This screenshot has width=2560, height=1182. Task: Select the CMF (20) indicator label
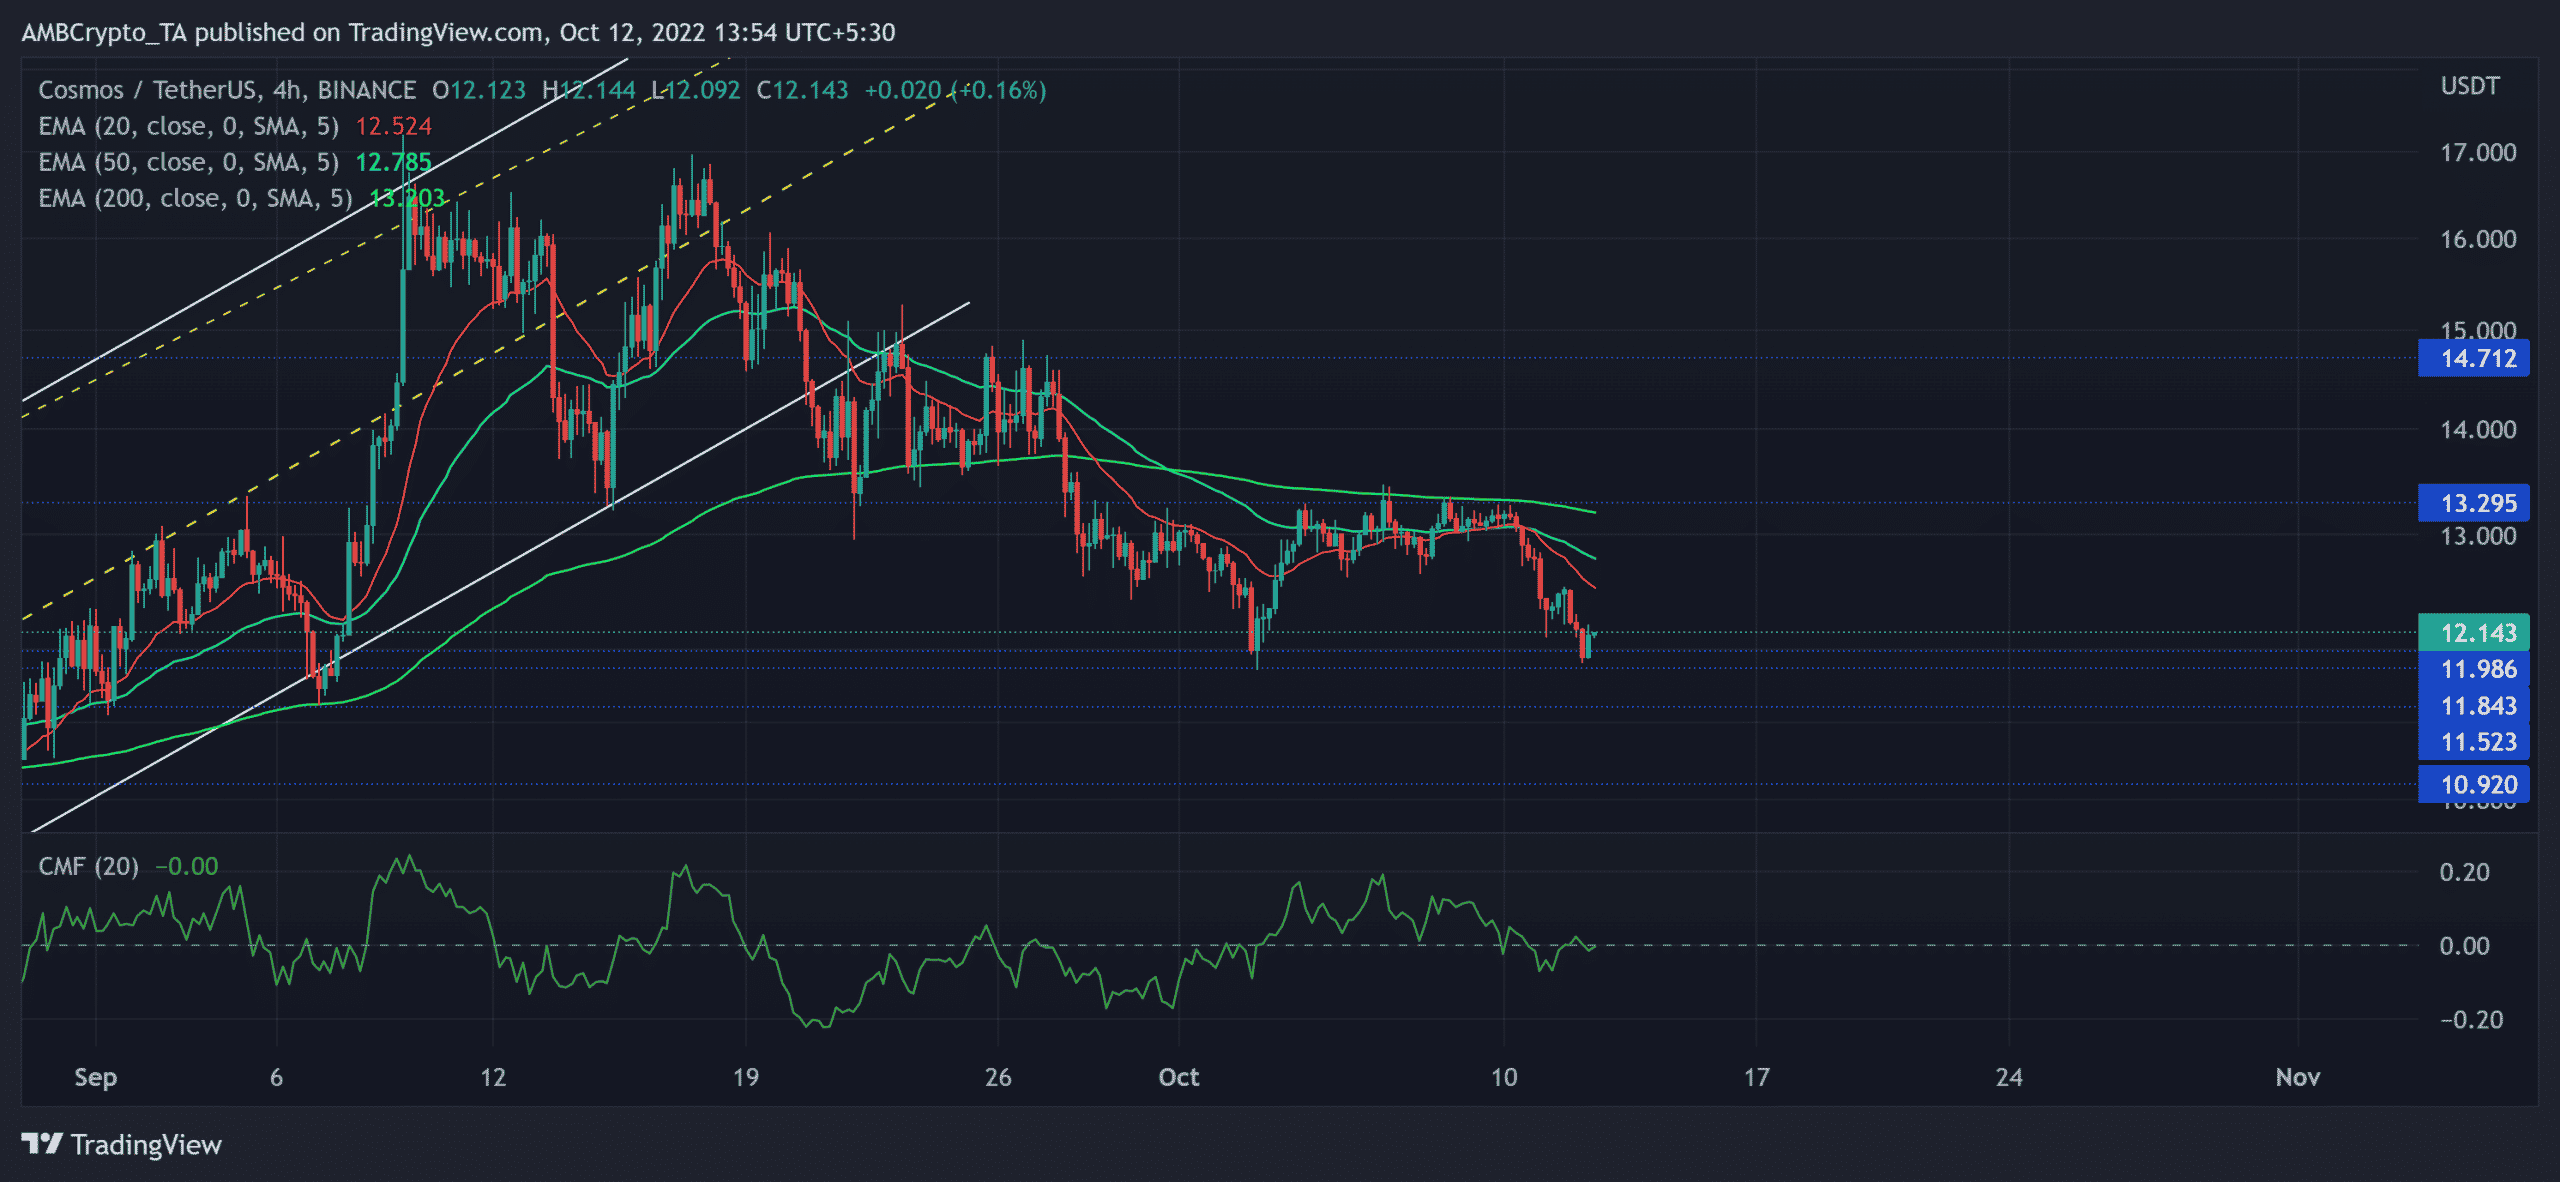[x=88, y=866]
